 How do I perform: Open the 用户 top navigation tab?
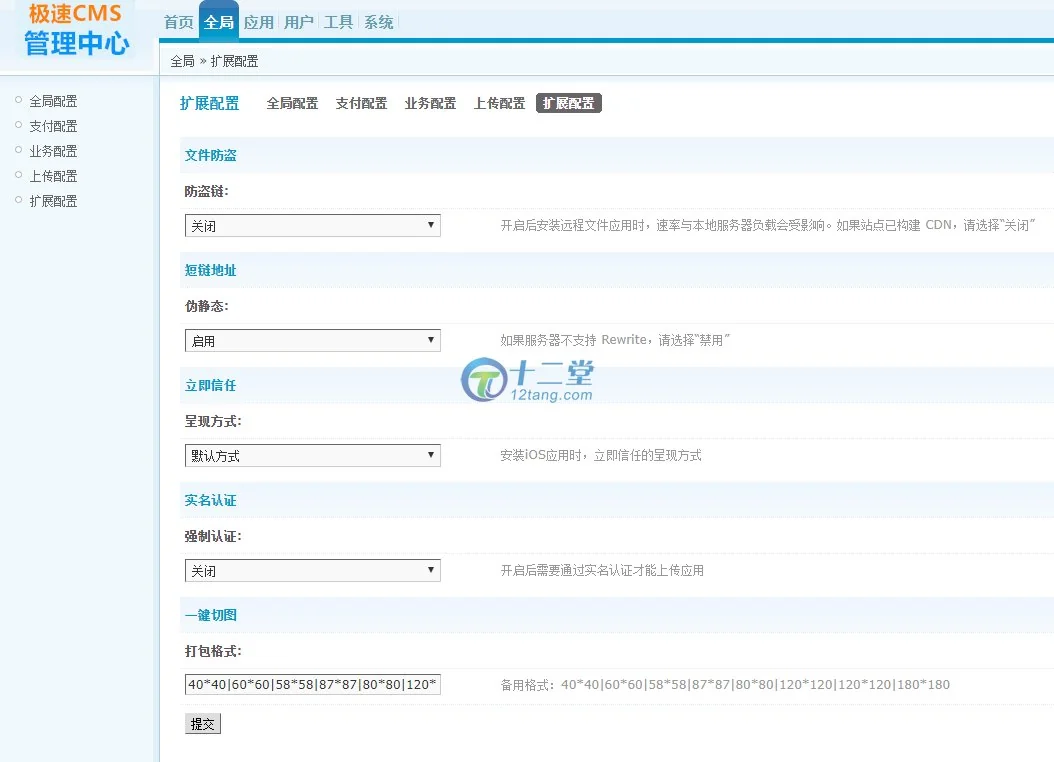click(299, 22)
